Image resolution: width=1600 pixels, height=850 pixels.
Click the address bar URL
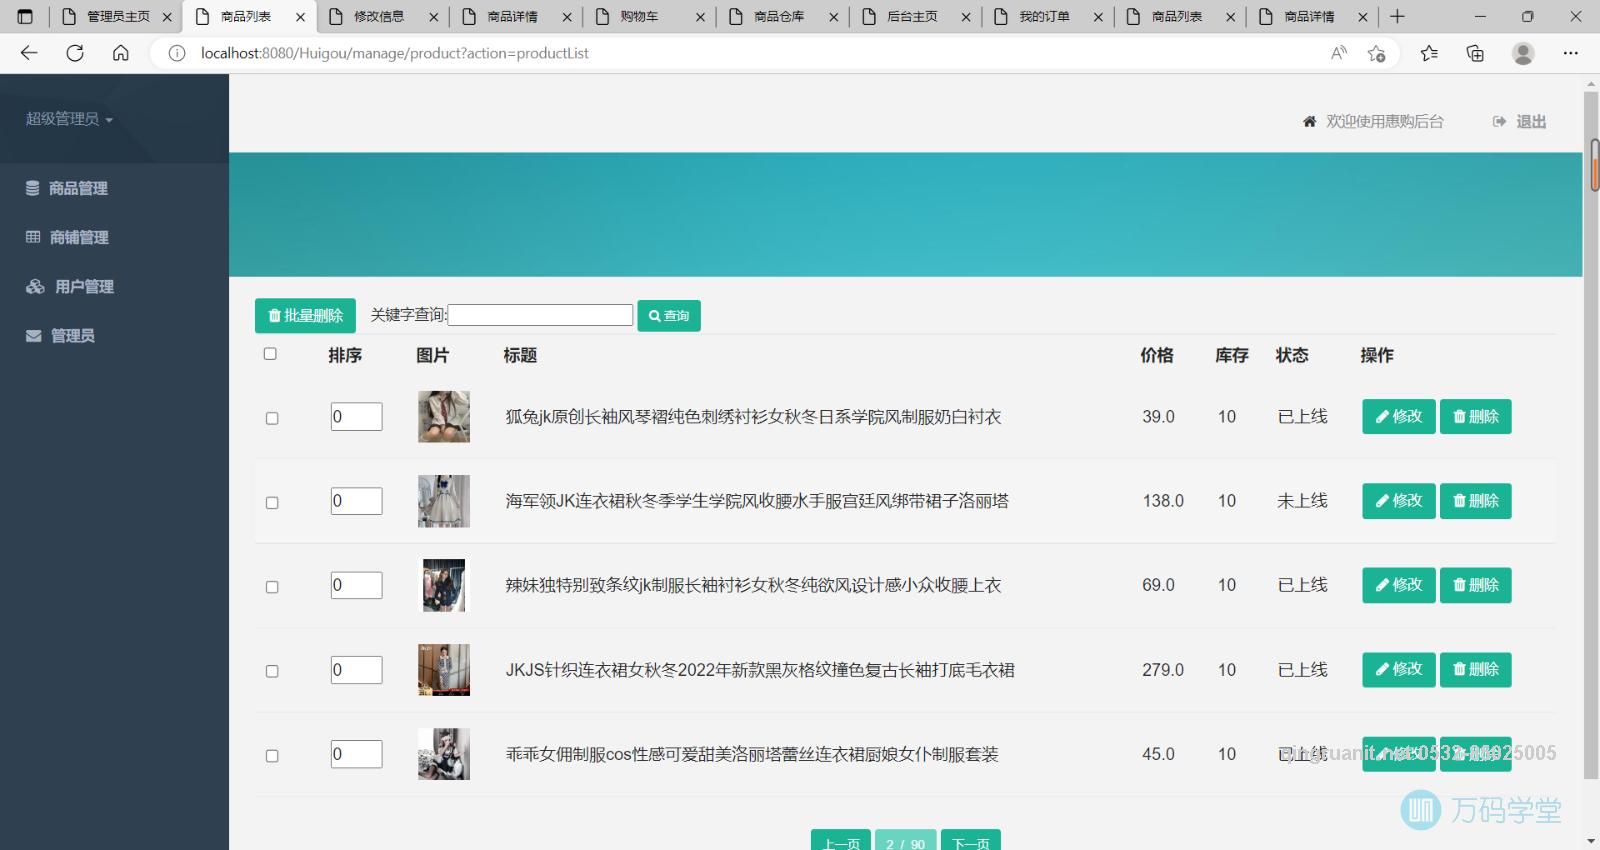[x=395, y=53]
